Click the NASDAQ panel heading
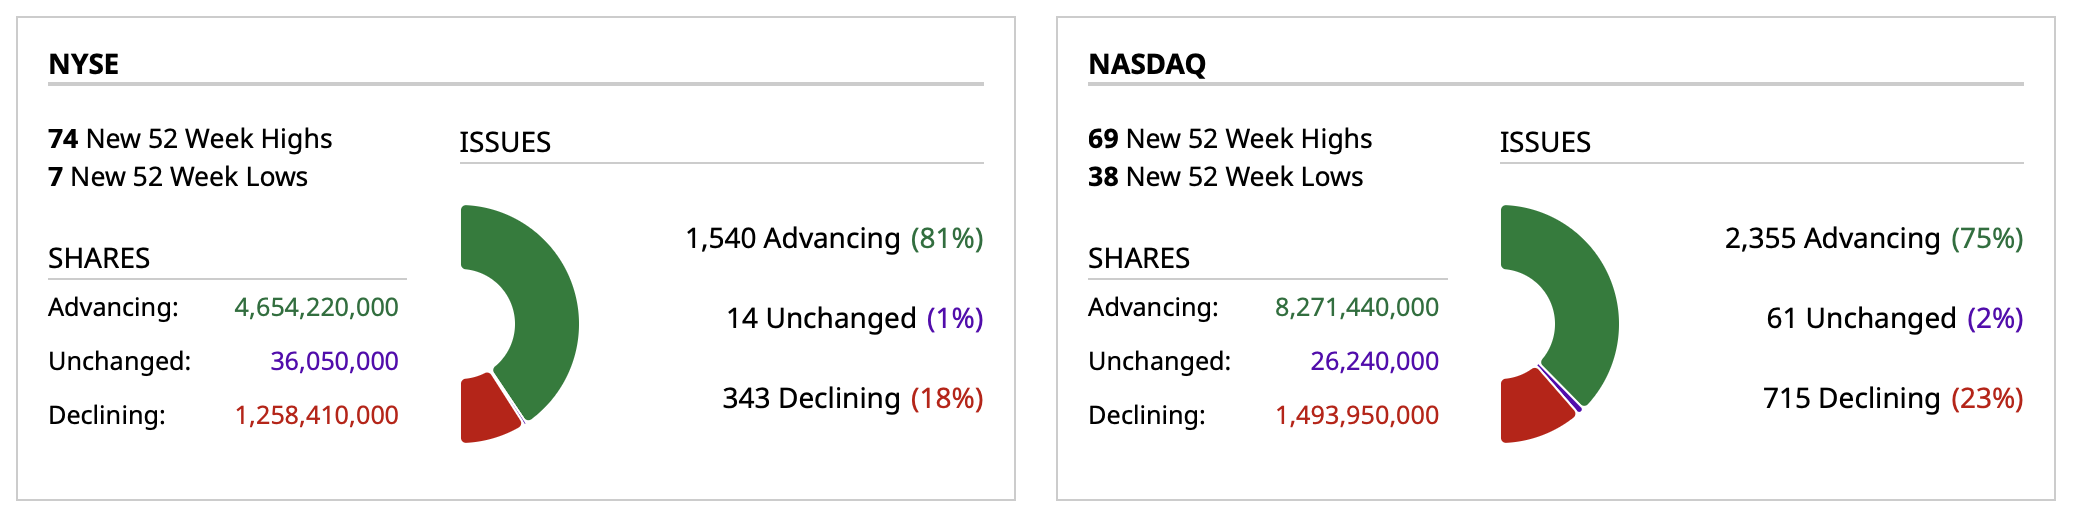This screenshot has width=2074, height=524. coord(1147,64)
